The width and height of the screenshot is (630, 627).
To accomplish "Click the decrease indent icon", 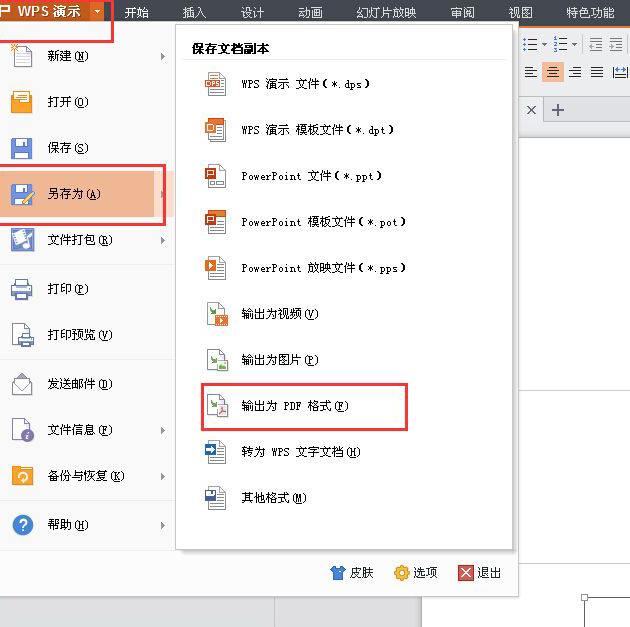I will pyautogui.click(x=595, y=44).
